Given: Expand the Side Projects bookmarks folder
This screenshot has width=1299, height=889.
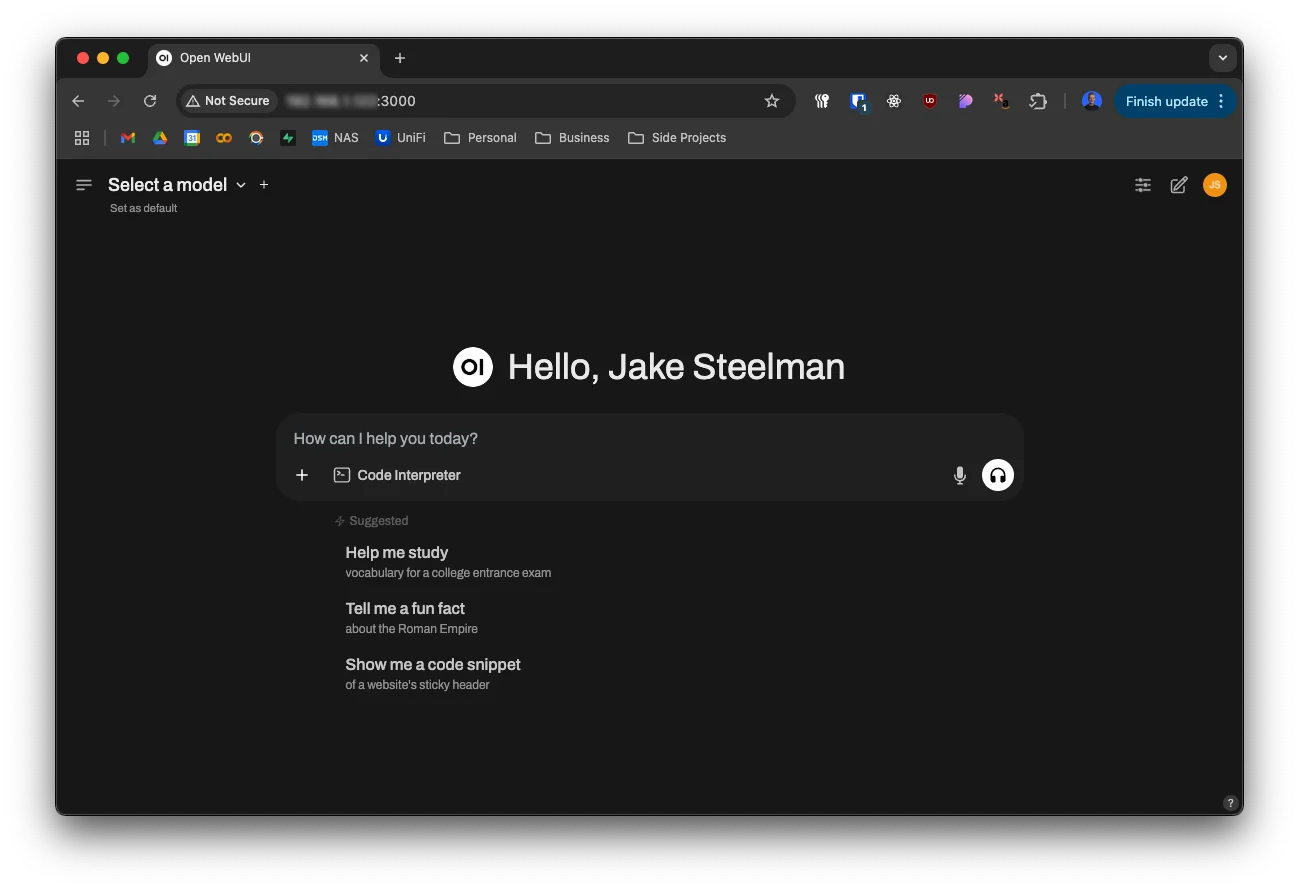Looking at the screenshot, I should click(677, 138).
